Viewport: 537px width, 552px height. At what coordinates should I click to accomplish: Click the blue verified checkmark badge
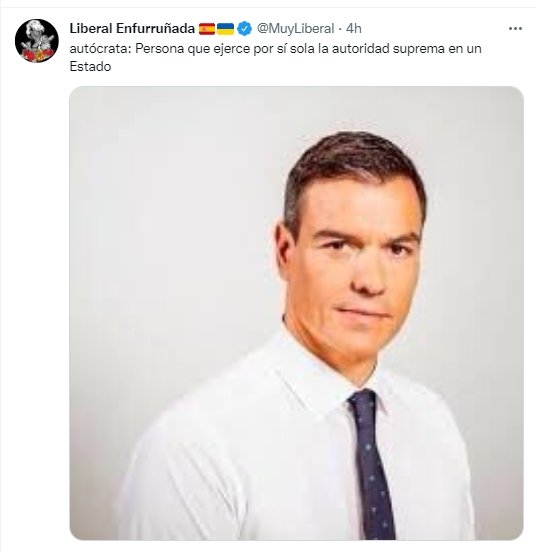(x=244, y=29)
